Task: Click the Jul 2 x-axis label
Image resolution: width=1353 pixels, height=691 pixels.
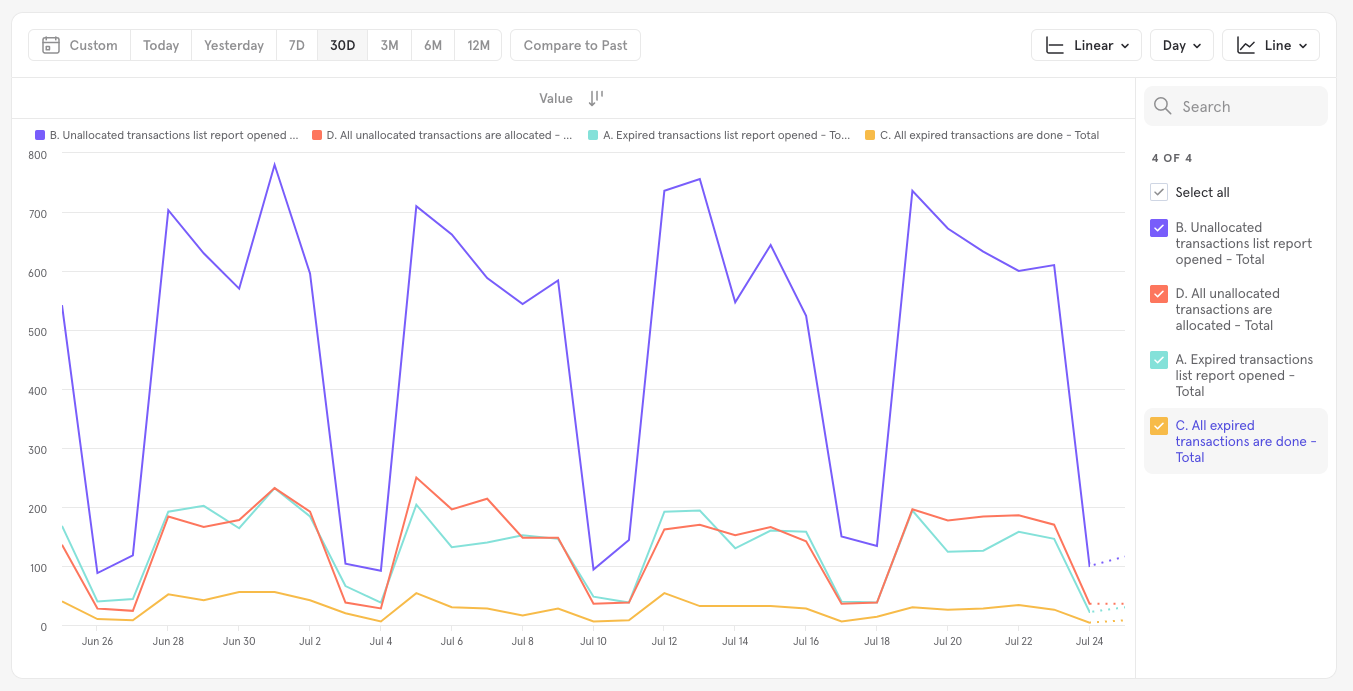Action: pyautogui.click(x=309, y=642)
